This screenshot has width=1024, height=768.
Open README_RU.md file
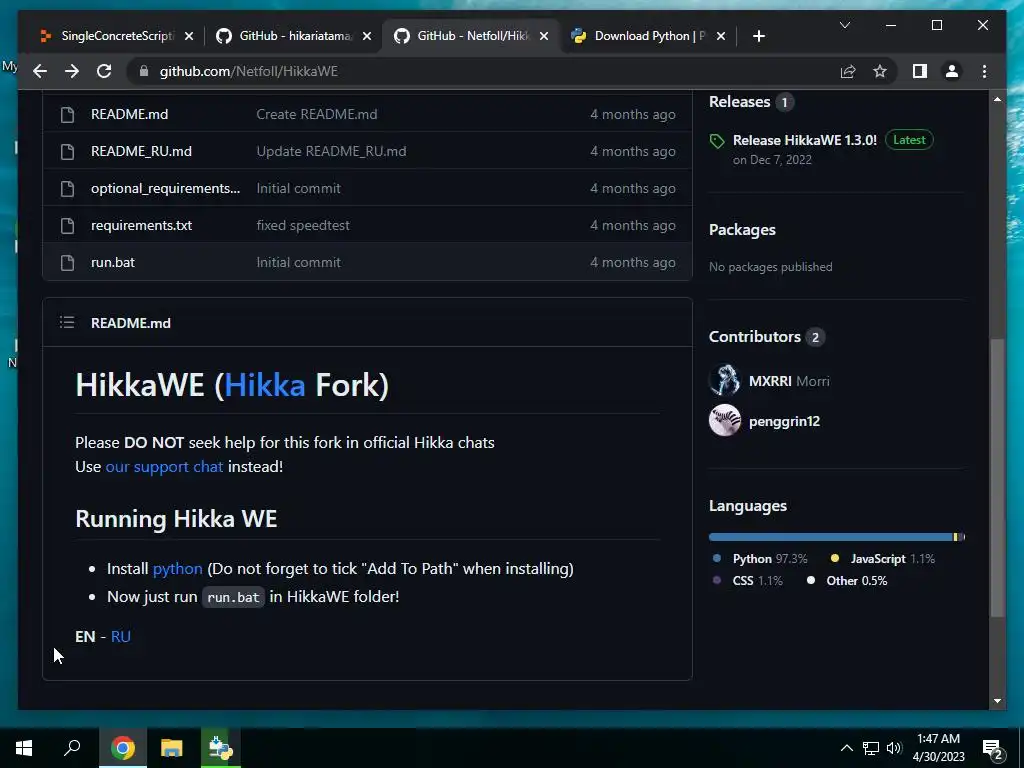pos(141,152)
